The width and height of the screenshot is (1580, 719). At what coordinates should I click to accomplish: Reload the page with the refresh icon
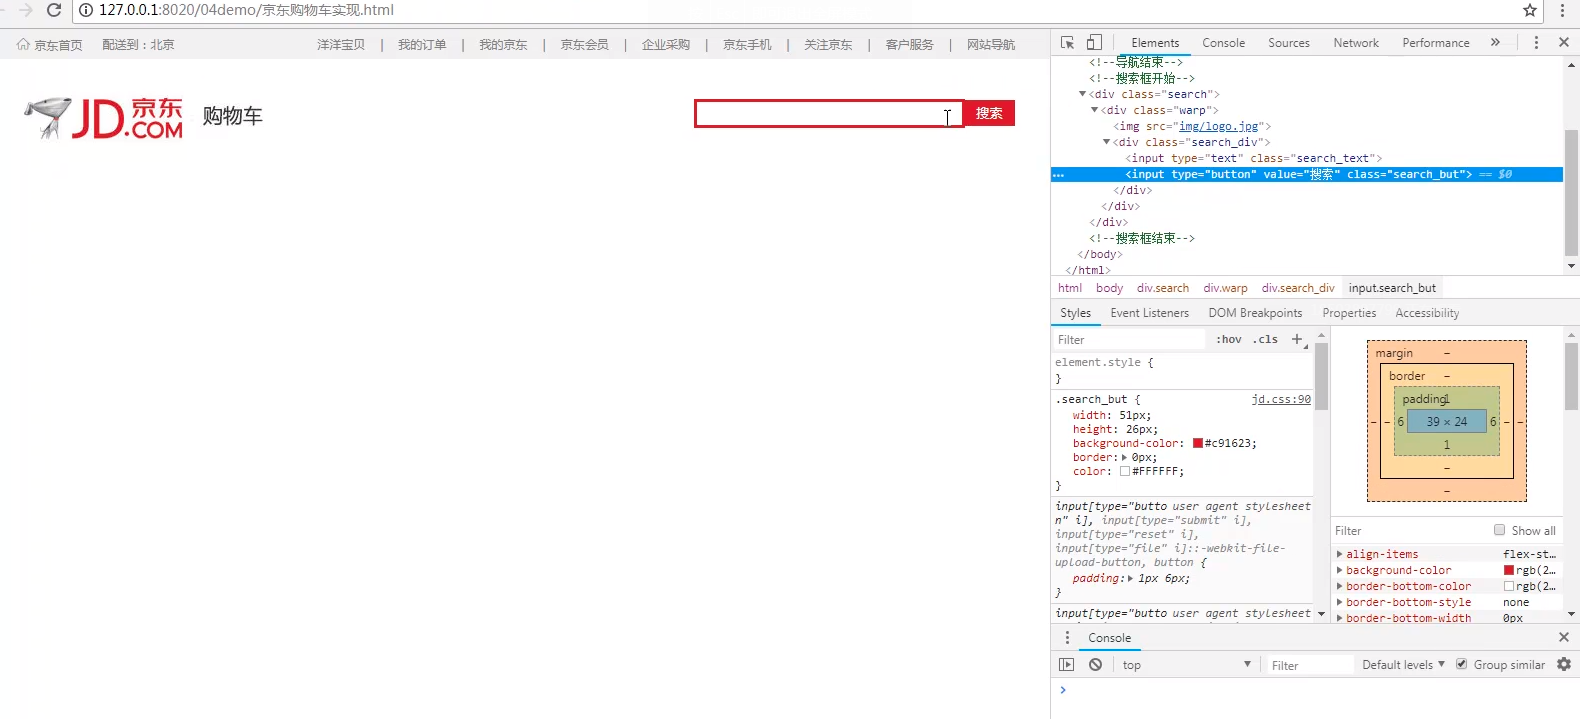click(x=54, y=10)
